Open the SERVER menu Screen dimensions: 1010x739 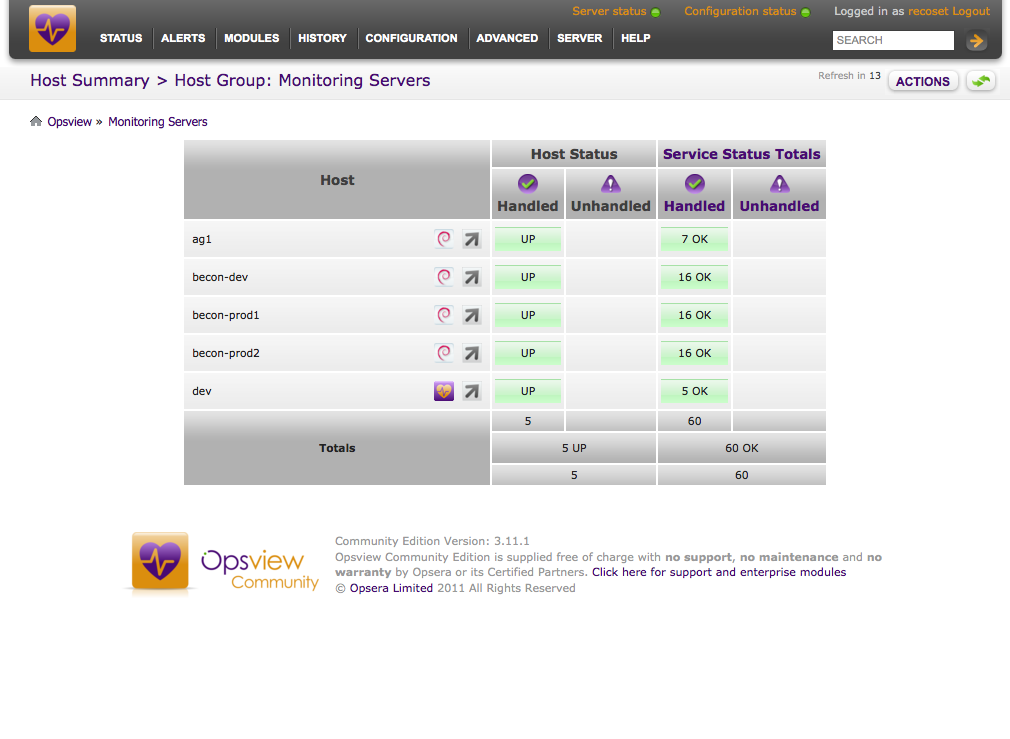tap(580, 38)
